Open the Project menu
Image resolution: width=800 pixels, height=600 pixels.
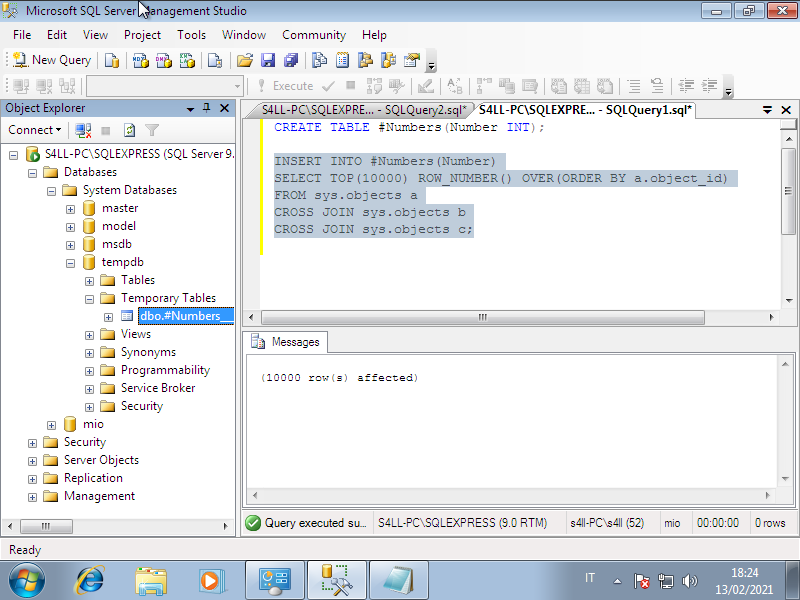coord(142,35)
